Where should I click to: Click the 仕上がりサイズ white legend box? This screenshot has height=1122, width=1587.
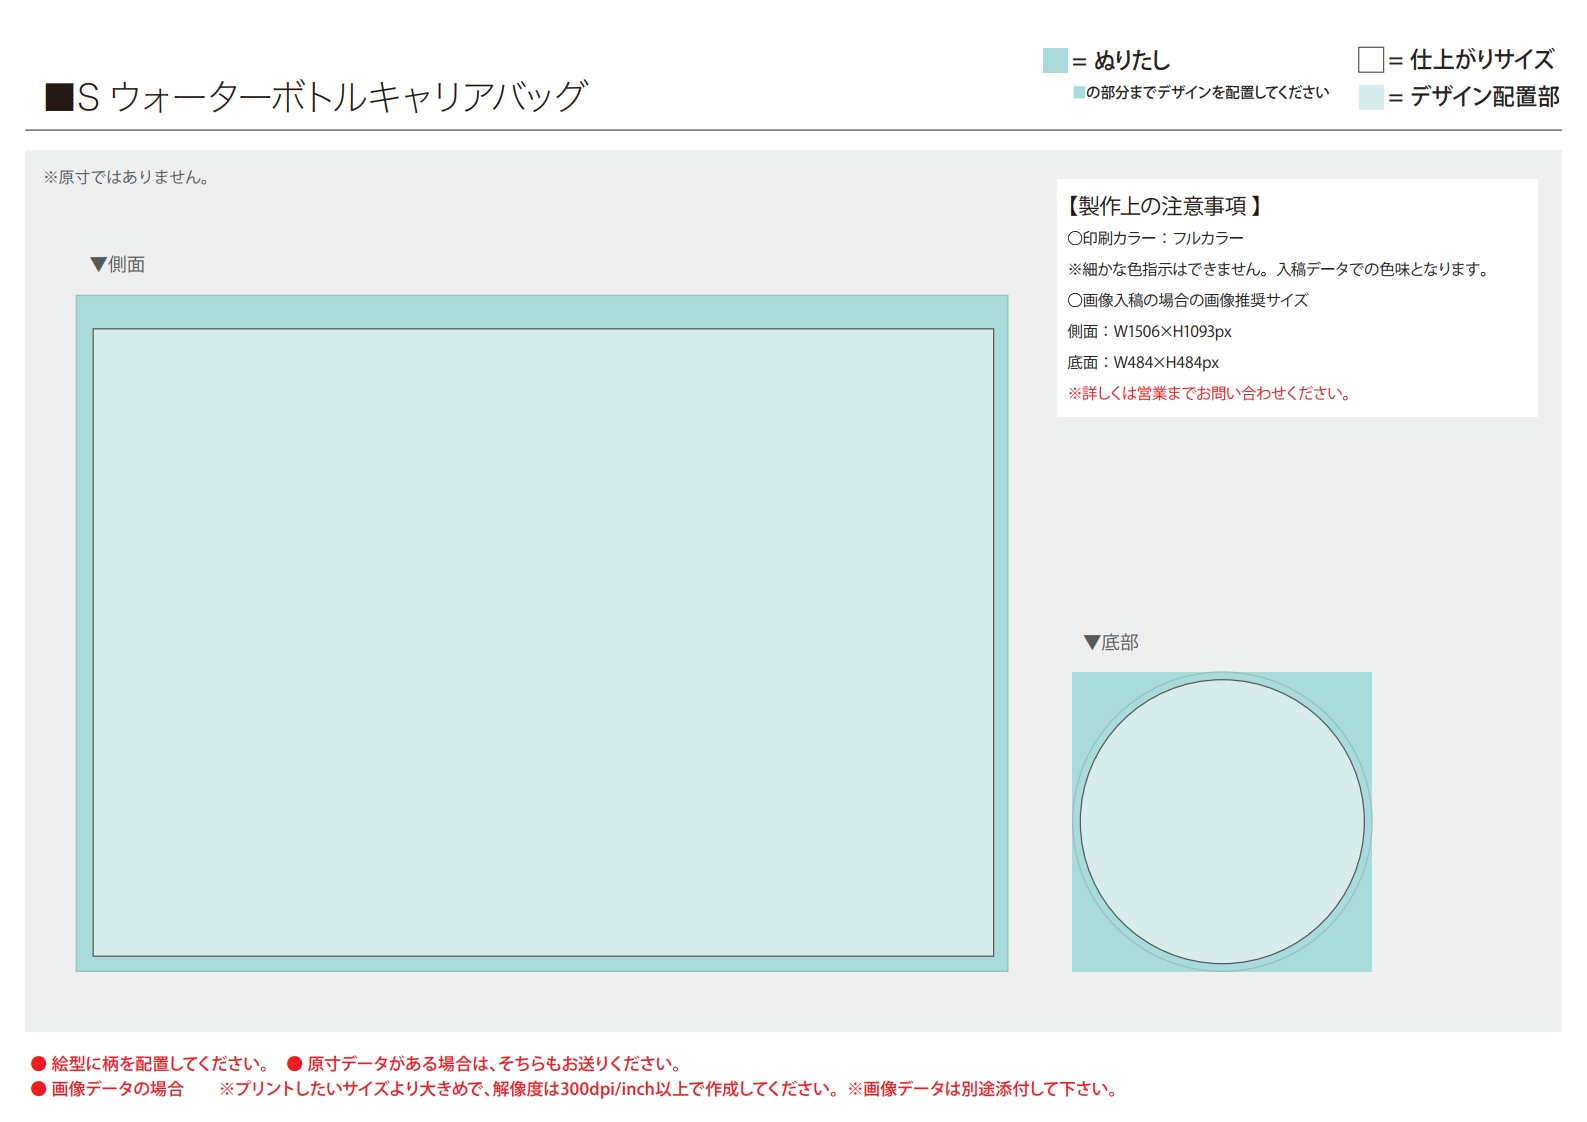click(1370, 60)
